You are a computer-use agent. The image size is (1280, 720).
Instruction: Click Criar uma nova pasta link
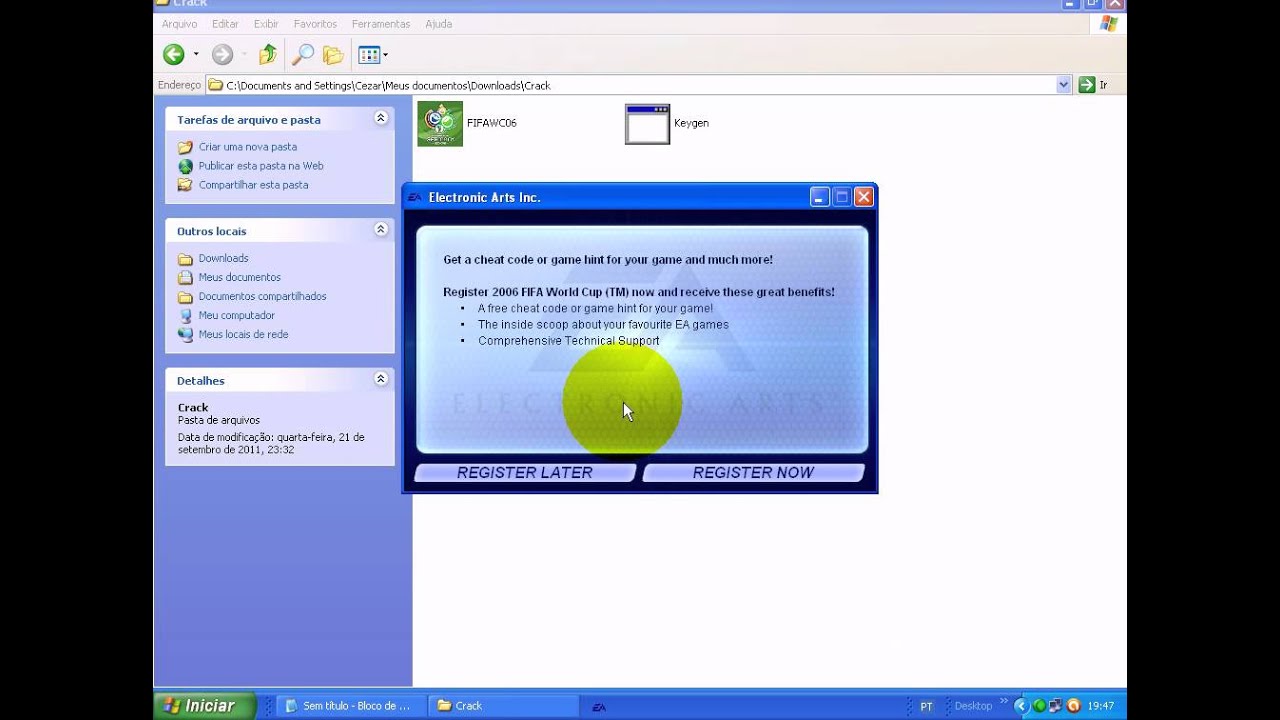(247, 147)
